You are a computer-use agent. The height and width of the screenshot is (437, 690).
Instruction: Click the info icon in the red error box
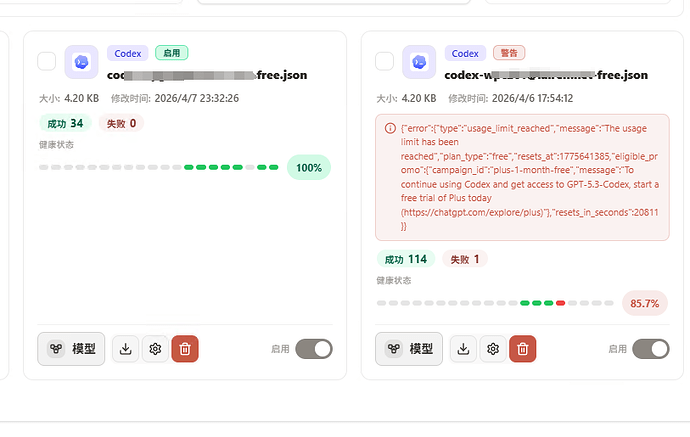click(x=390, y=129)
